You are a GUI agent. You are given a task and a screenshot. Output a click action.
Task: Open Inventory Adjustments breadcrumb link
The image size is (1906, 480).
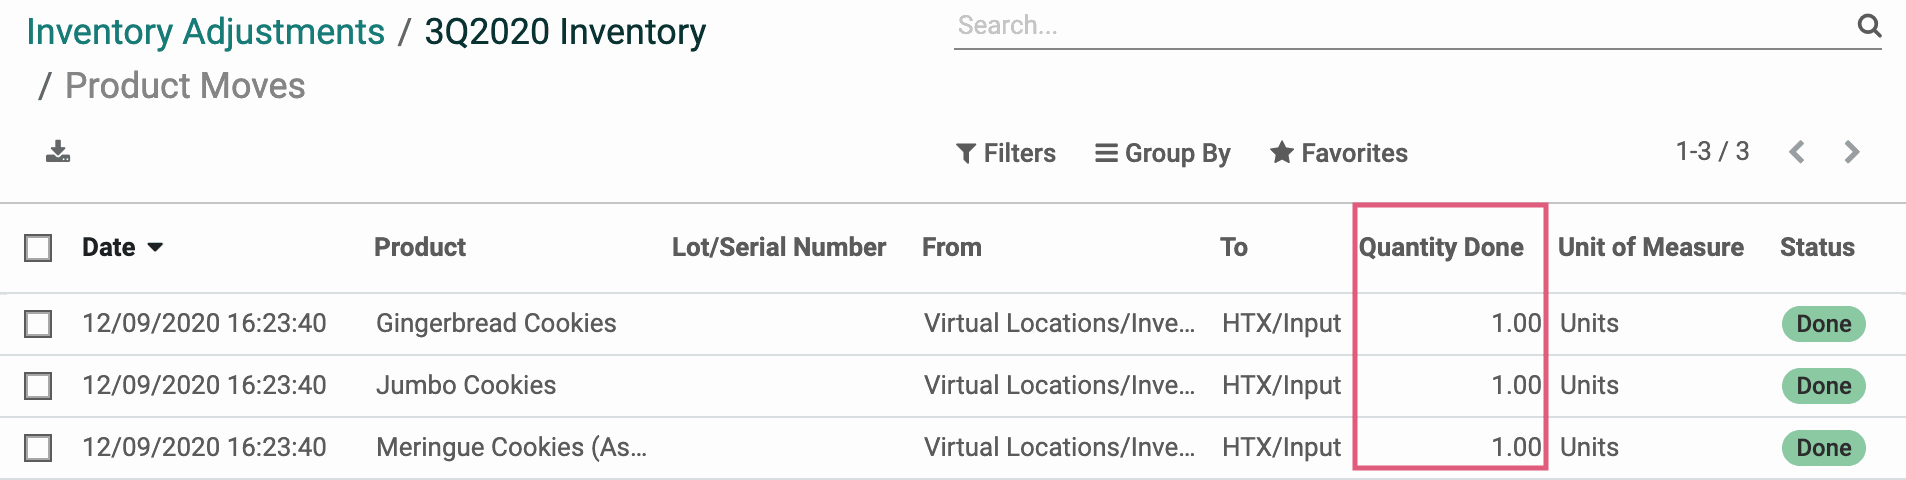205,32
